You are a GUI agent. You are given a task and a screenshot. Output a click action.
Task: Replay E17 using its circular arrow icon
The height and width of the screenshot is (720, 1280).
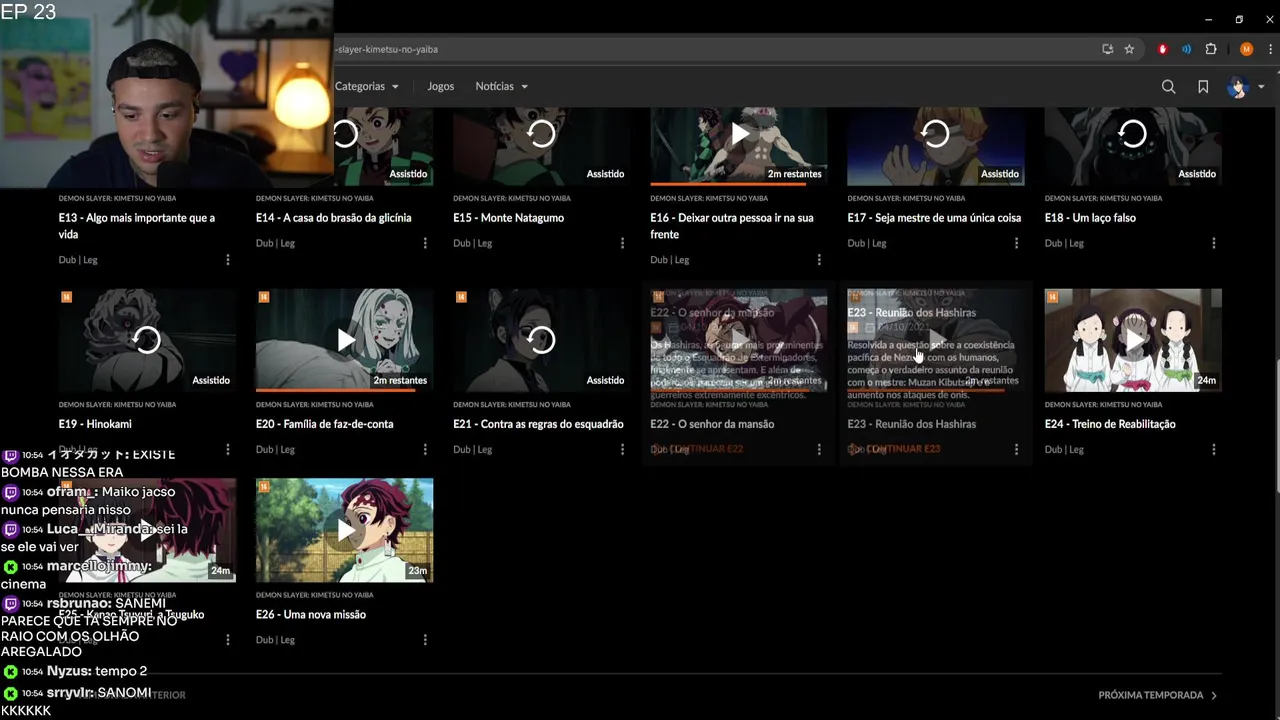click(x=935, y=134)
